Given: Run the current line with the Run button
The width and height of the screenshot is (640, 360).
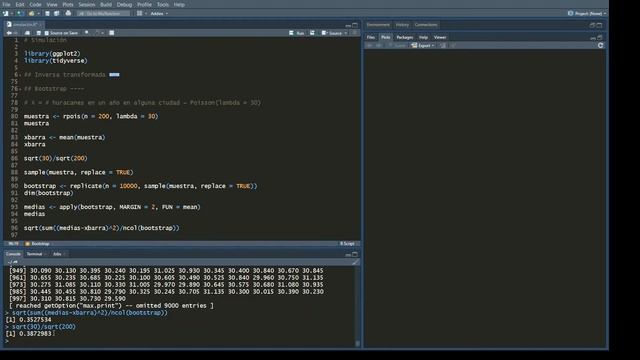Looking at the screenshot, I should click(297, 33).
